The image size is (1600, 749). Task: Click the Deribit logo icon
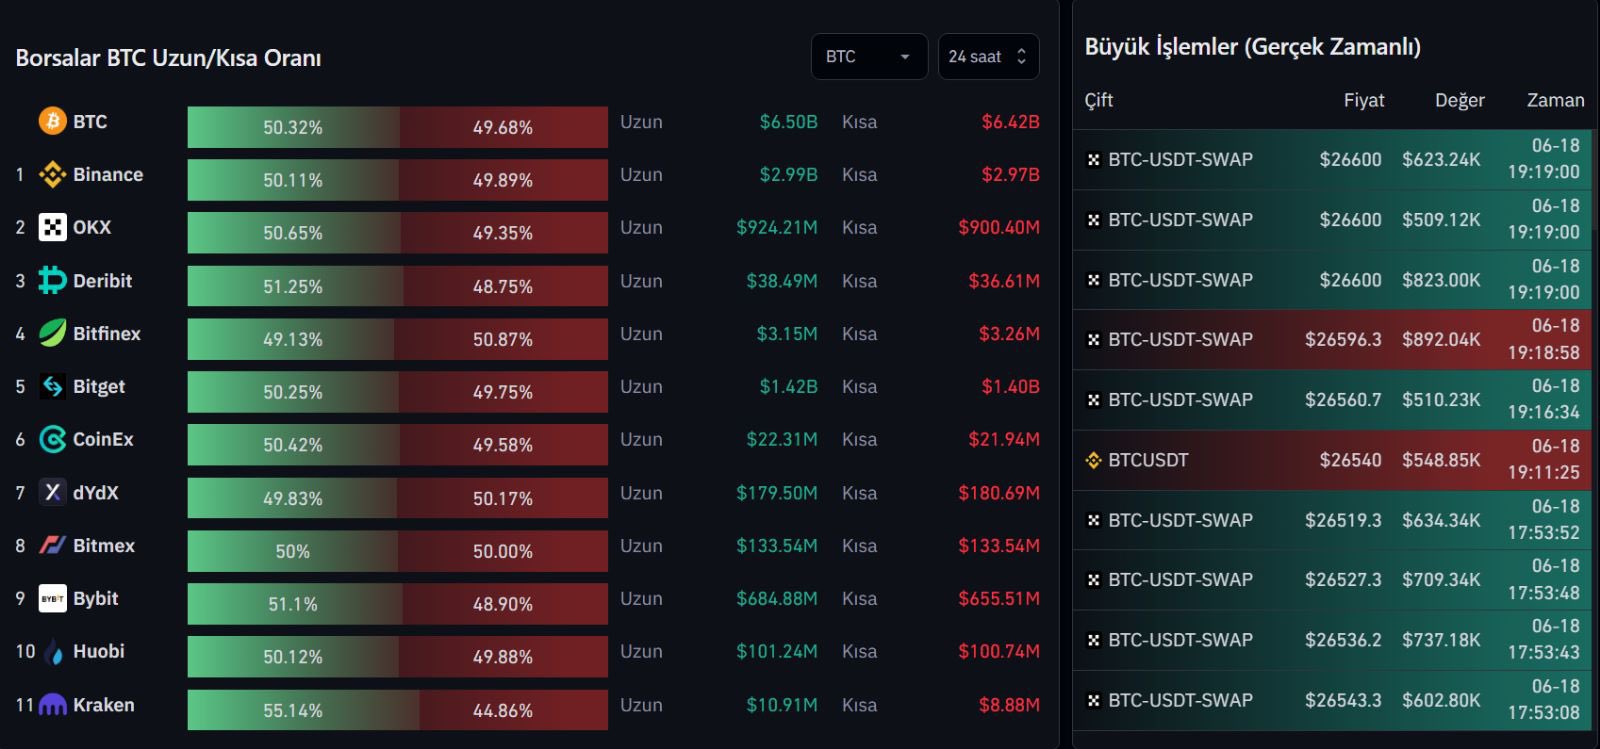pos(52,280)
